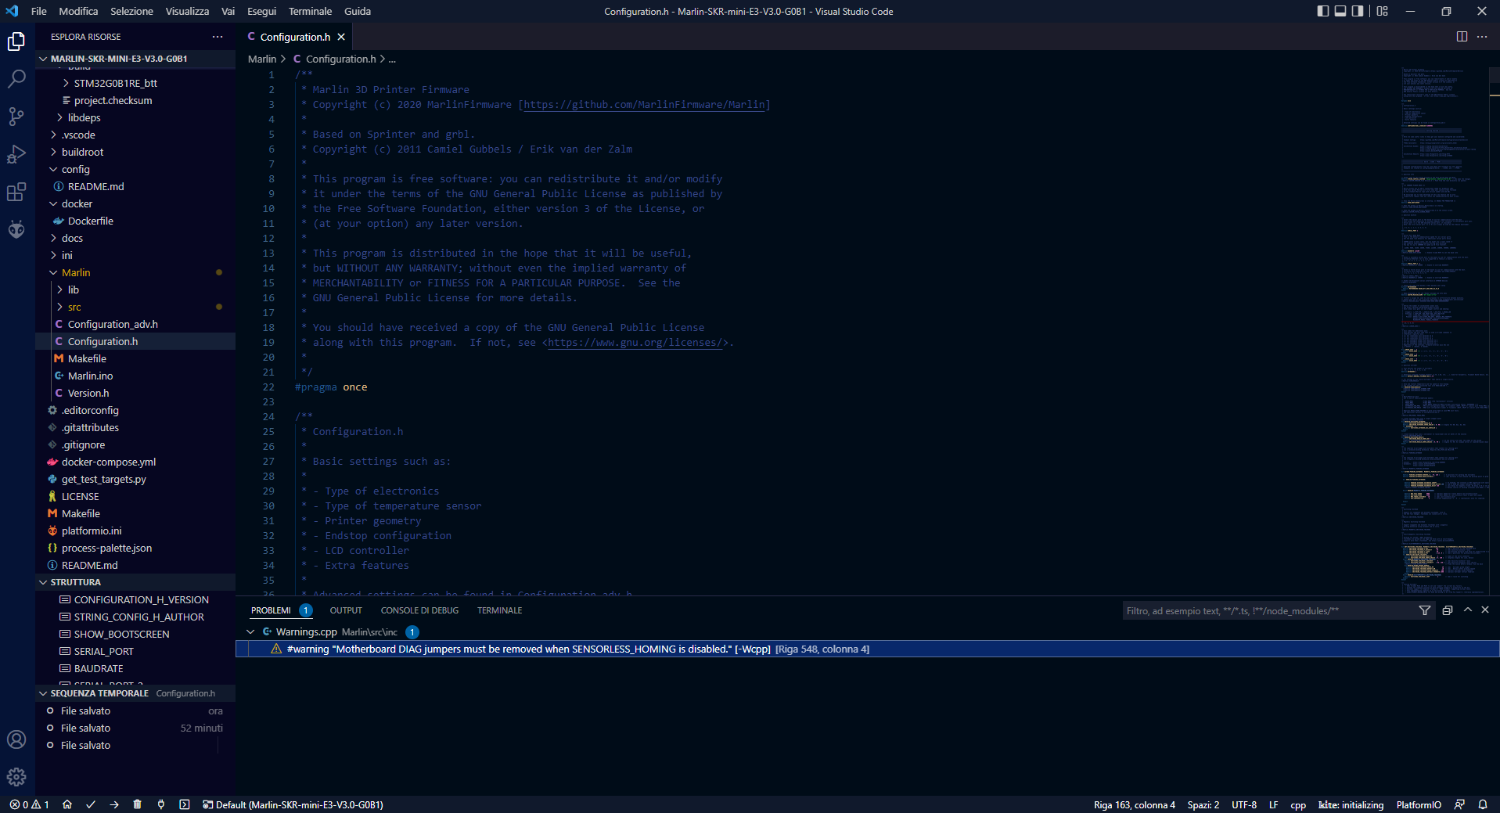1500x813 pixels.
Task: Toggle primary sidebar visibility
Action: click(1323, 11)
